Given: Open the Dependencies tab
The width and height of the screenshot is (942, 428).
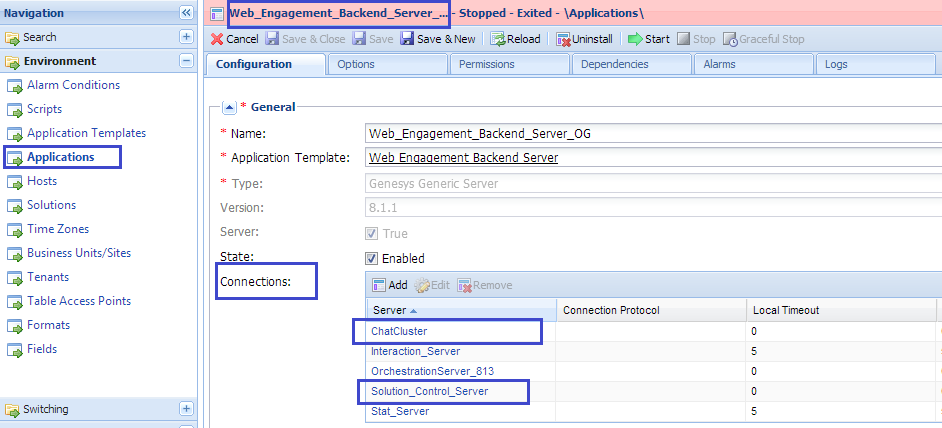Looking at the screenshot, I should (x=614, y=64).
